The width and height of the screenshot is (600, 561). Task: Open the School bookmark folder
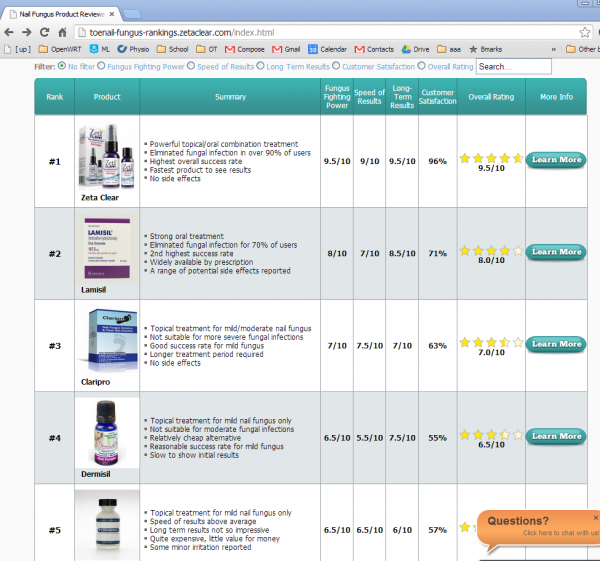coord(173,49)
